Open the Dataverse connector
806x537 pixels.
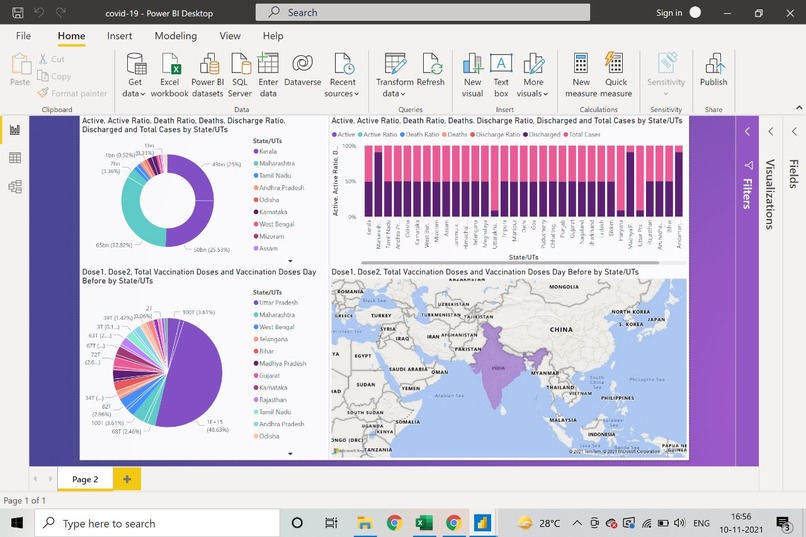tap(302, 69)
